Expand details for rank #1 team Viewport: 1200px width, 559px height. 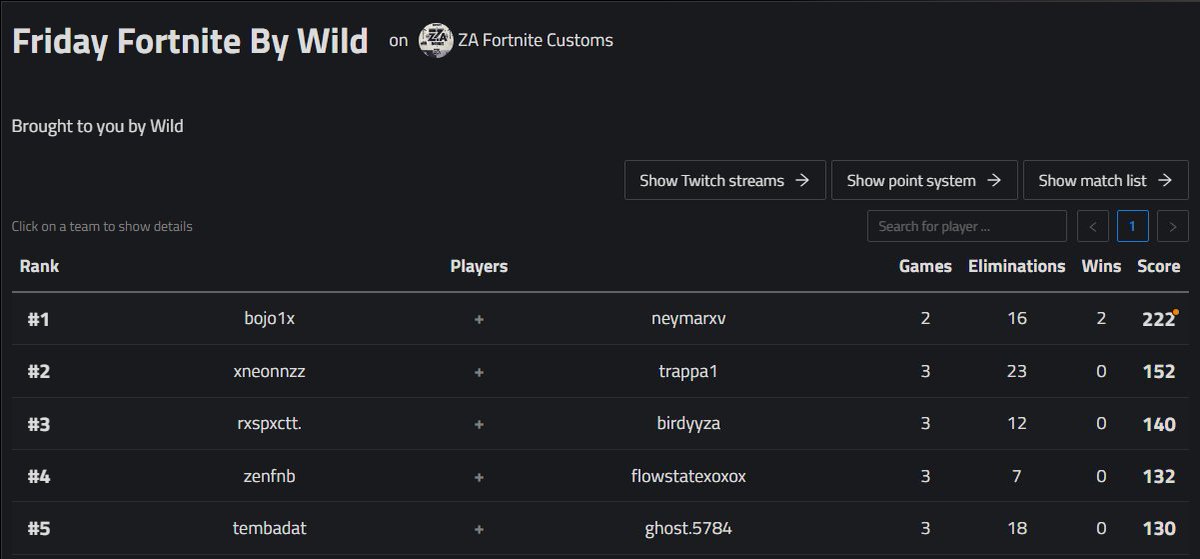click(600, 319)
